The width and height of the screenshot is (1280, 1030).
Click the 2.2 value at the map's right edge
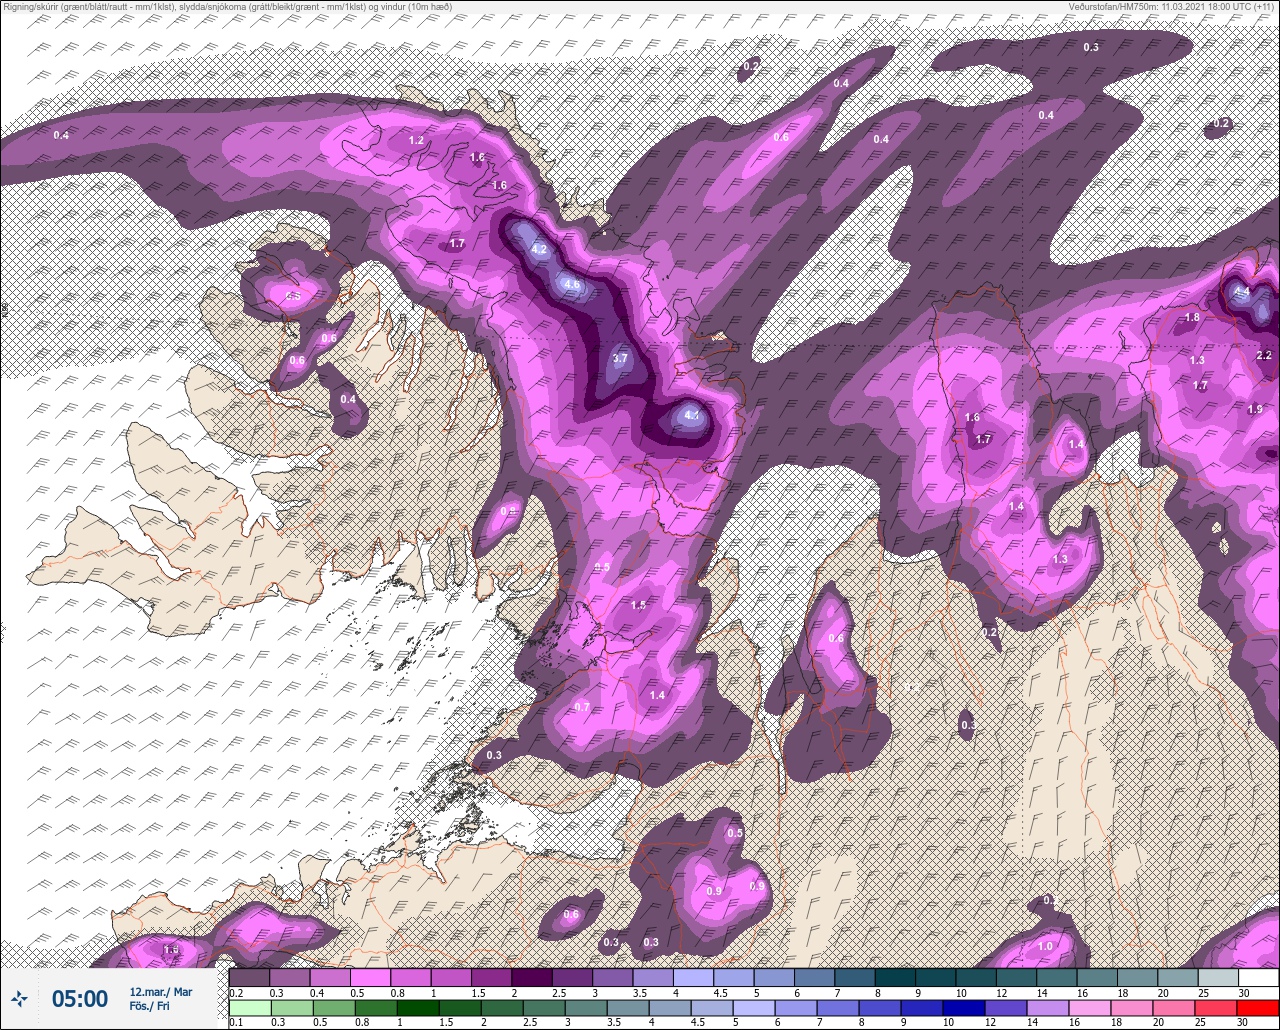coord(1264,356)
